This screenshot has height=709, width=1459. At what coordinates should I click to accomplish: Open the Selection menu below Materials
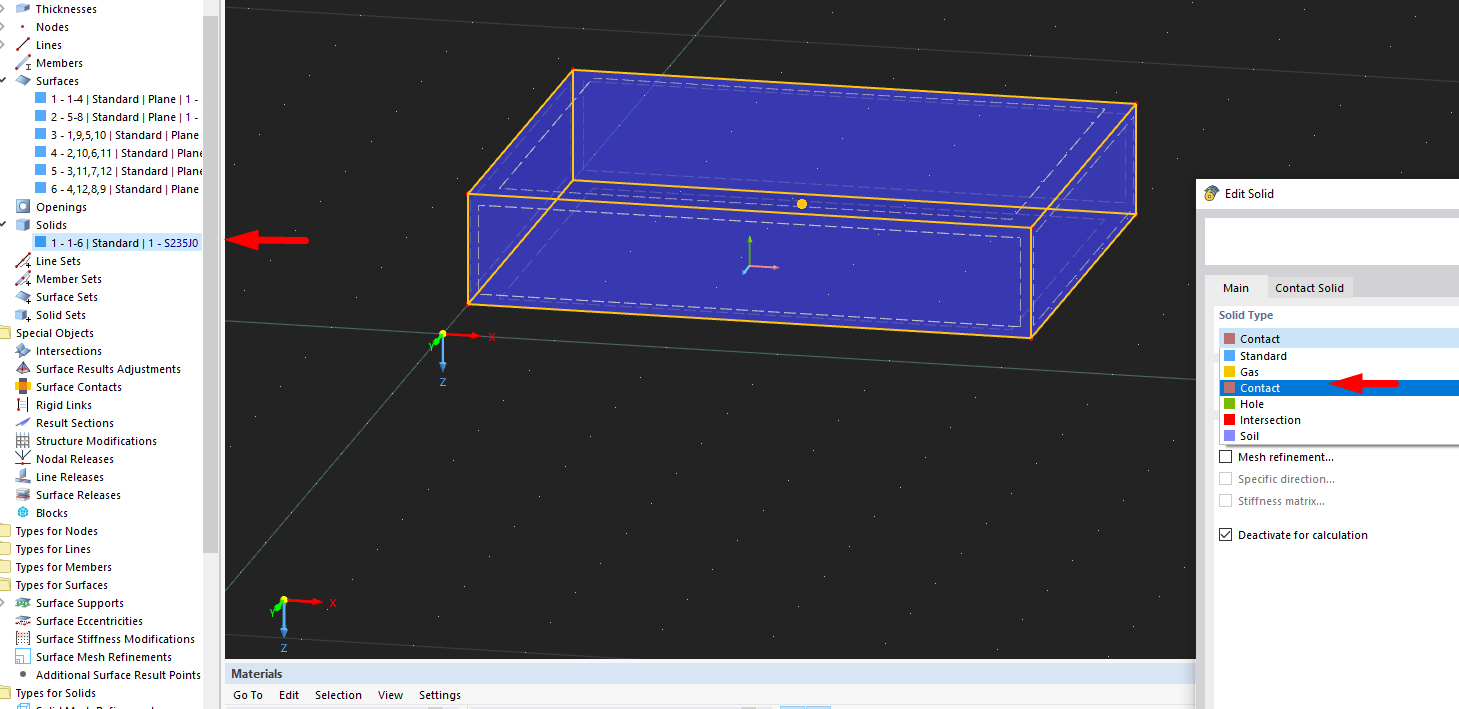338,694
